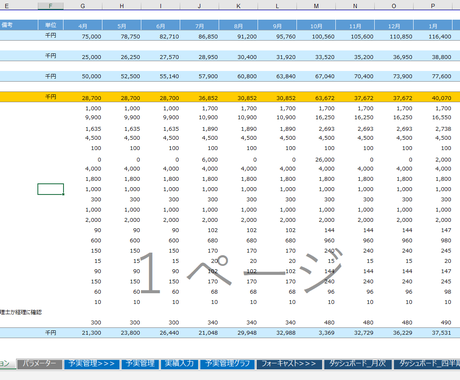Switch to the 予実管理>>> sheet tab

[92, 364]
